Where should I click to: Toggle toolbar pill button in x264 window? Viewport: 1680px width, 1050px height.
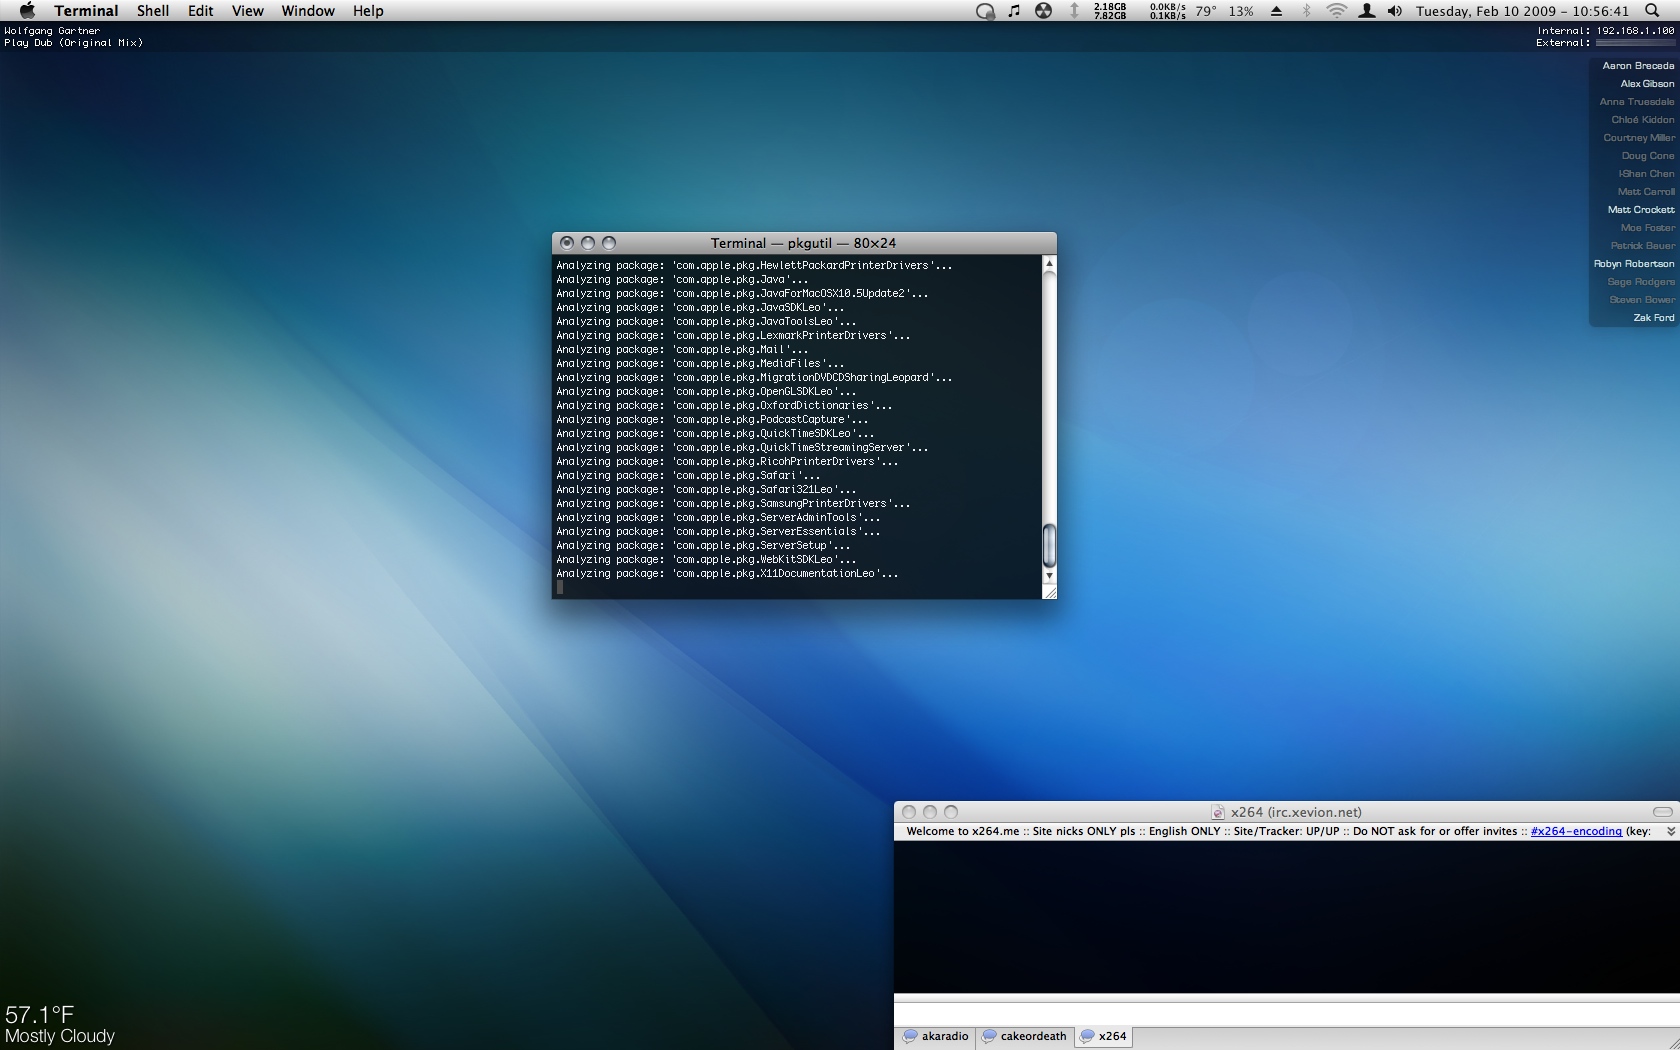click(1662, 812)
